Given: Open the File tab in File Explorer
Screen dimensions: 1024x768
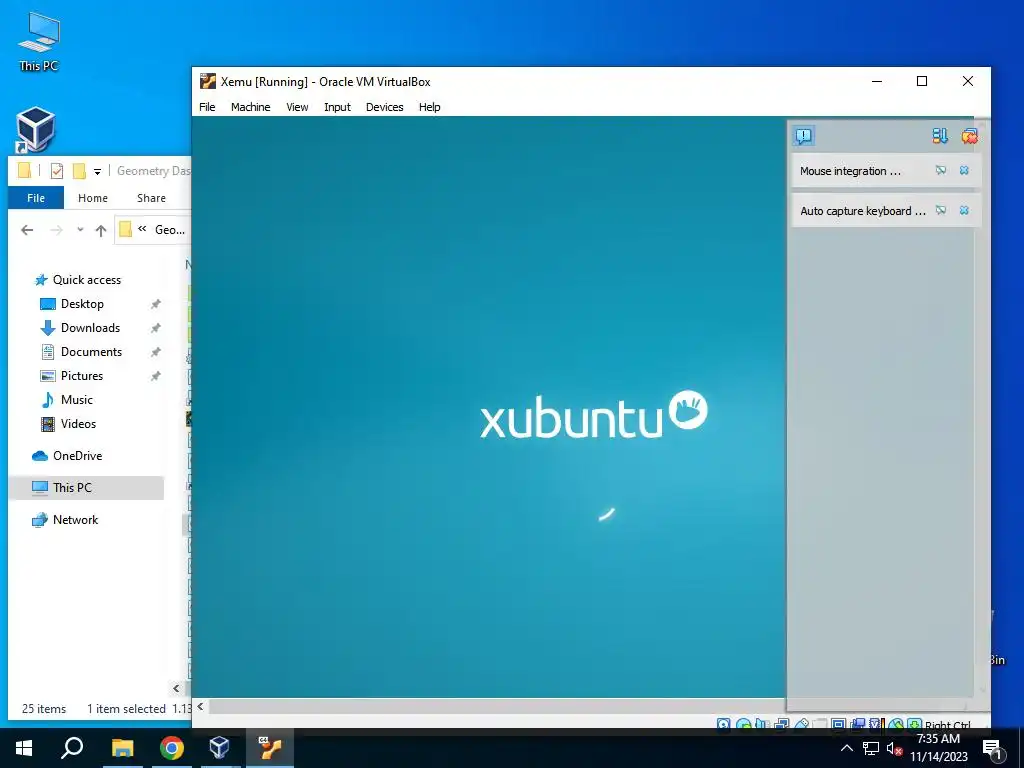Looking at the screenshot, I should (x=36, y=198).
